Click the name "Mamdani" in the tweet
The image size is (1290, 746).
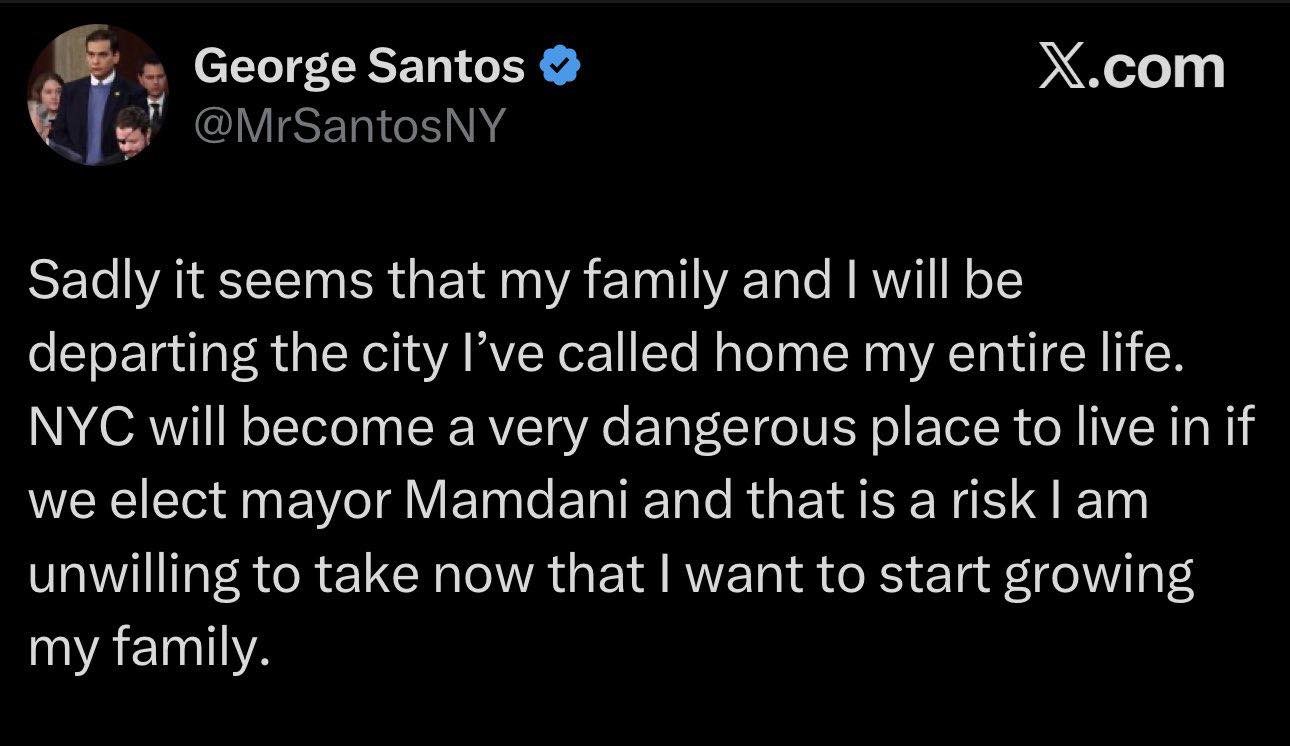(517, 502)
